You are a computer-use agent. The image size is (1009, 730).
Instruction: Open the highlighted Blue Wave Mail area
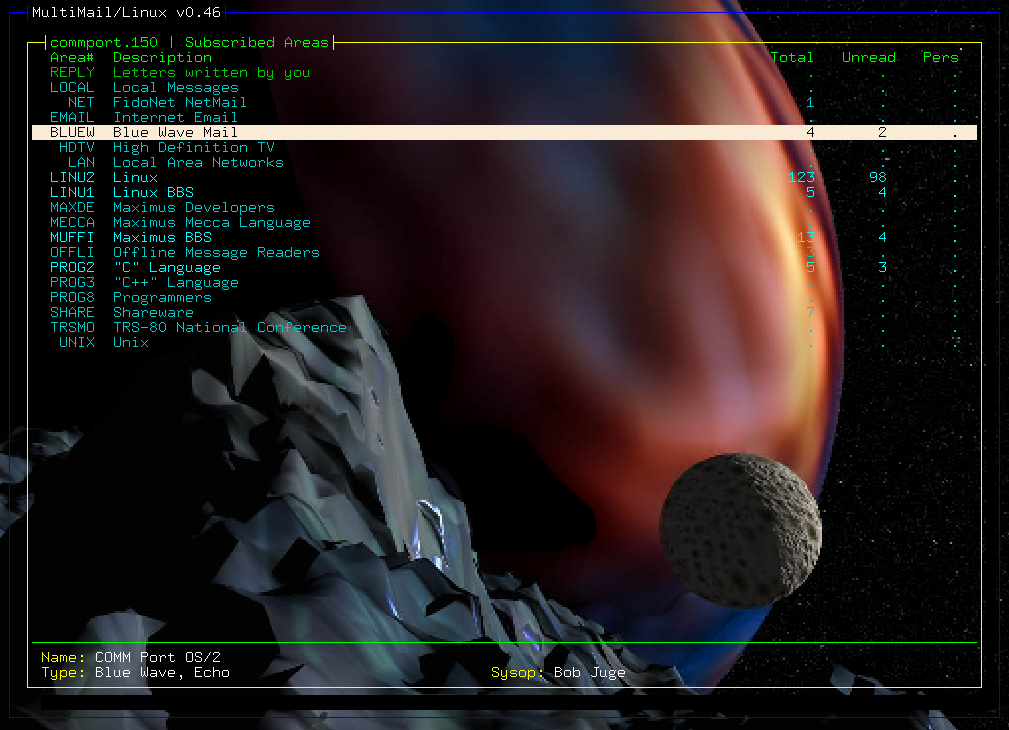tap(175, 132)
